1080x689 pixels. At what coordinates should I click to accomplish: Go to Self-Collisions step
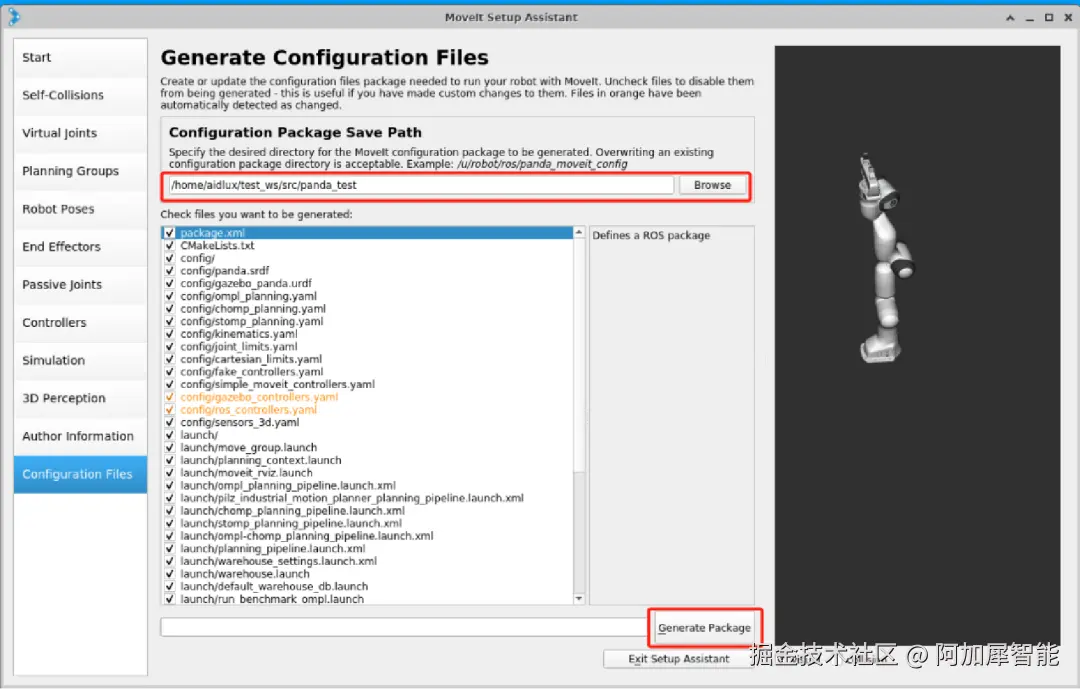81,95
